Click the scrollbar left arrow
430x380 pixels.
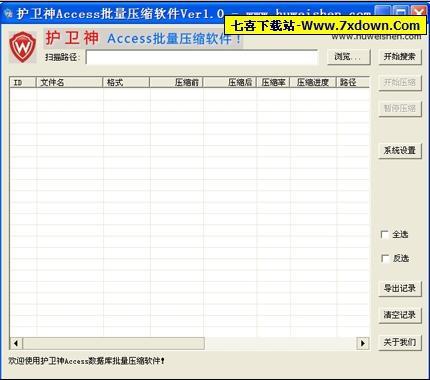(x=16, y=343)
